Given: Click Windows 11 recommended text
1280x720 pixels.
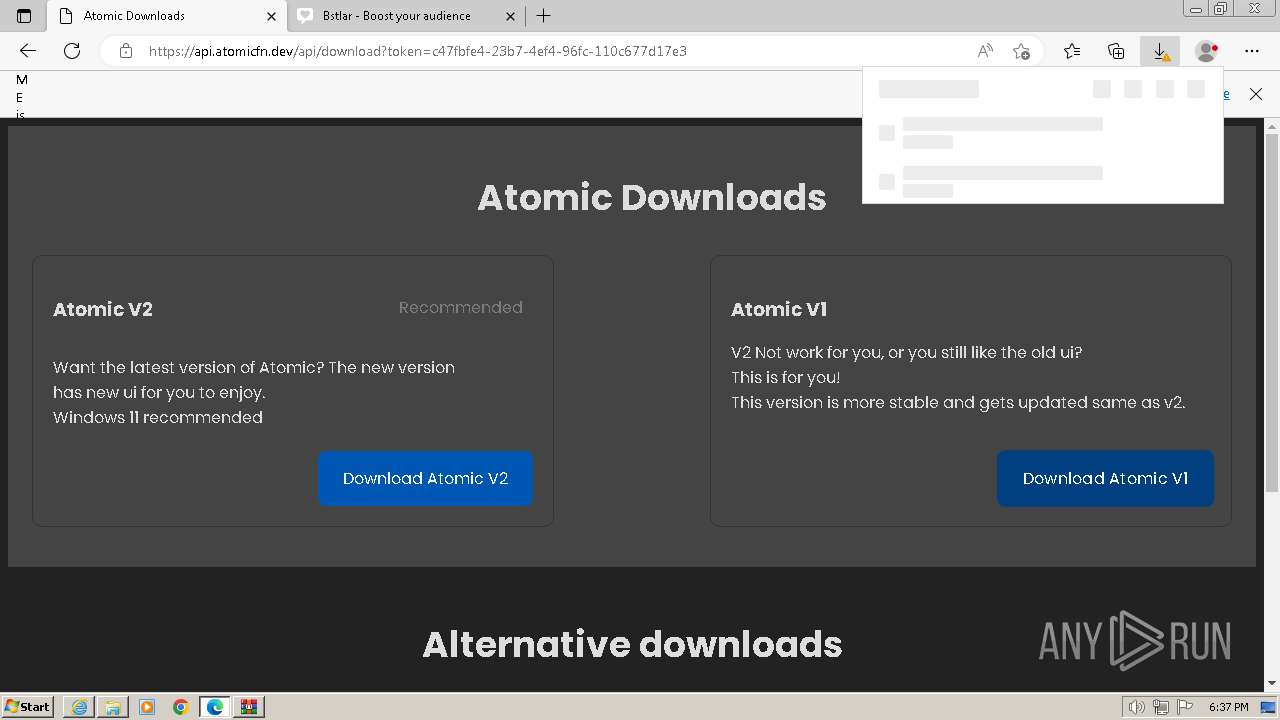Looking at the screenshot, I should [x=158, y=417].
